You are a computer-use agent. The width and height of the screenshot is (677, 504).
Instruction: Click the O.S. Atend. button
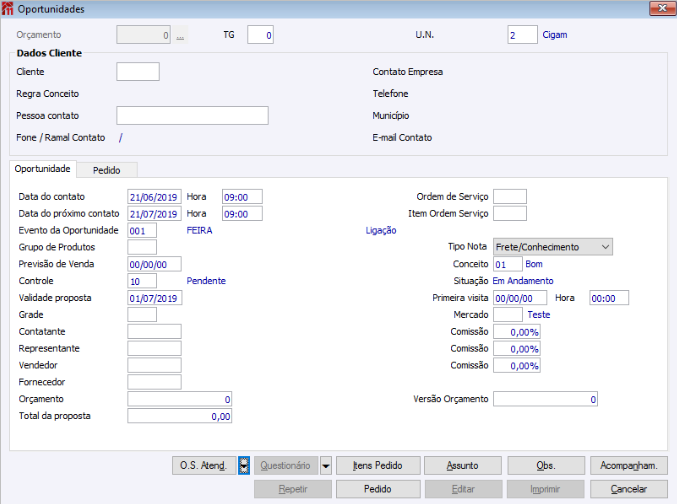(204, 466)
